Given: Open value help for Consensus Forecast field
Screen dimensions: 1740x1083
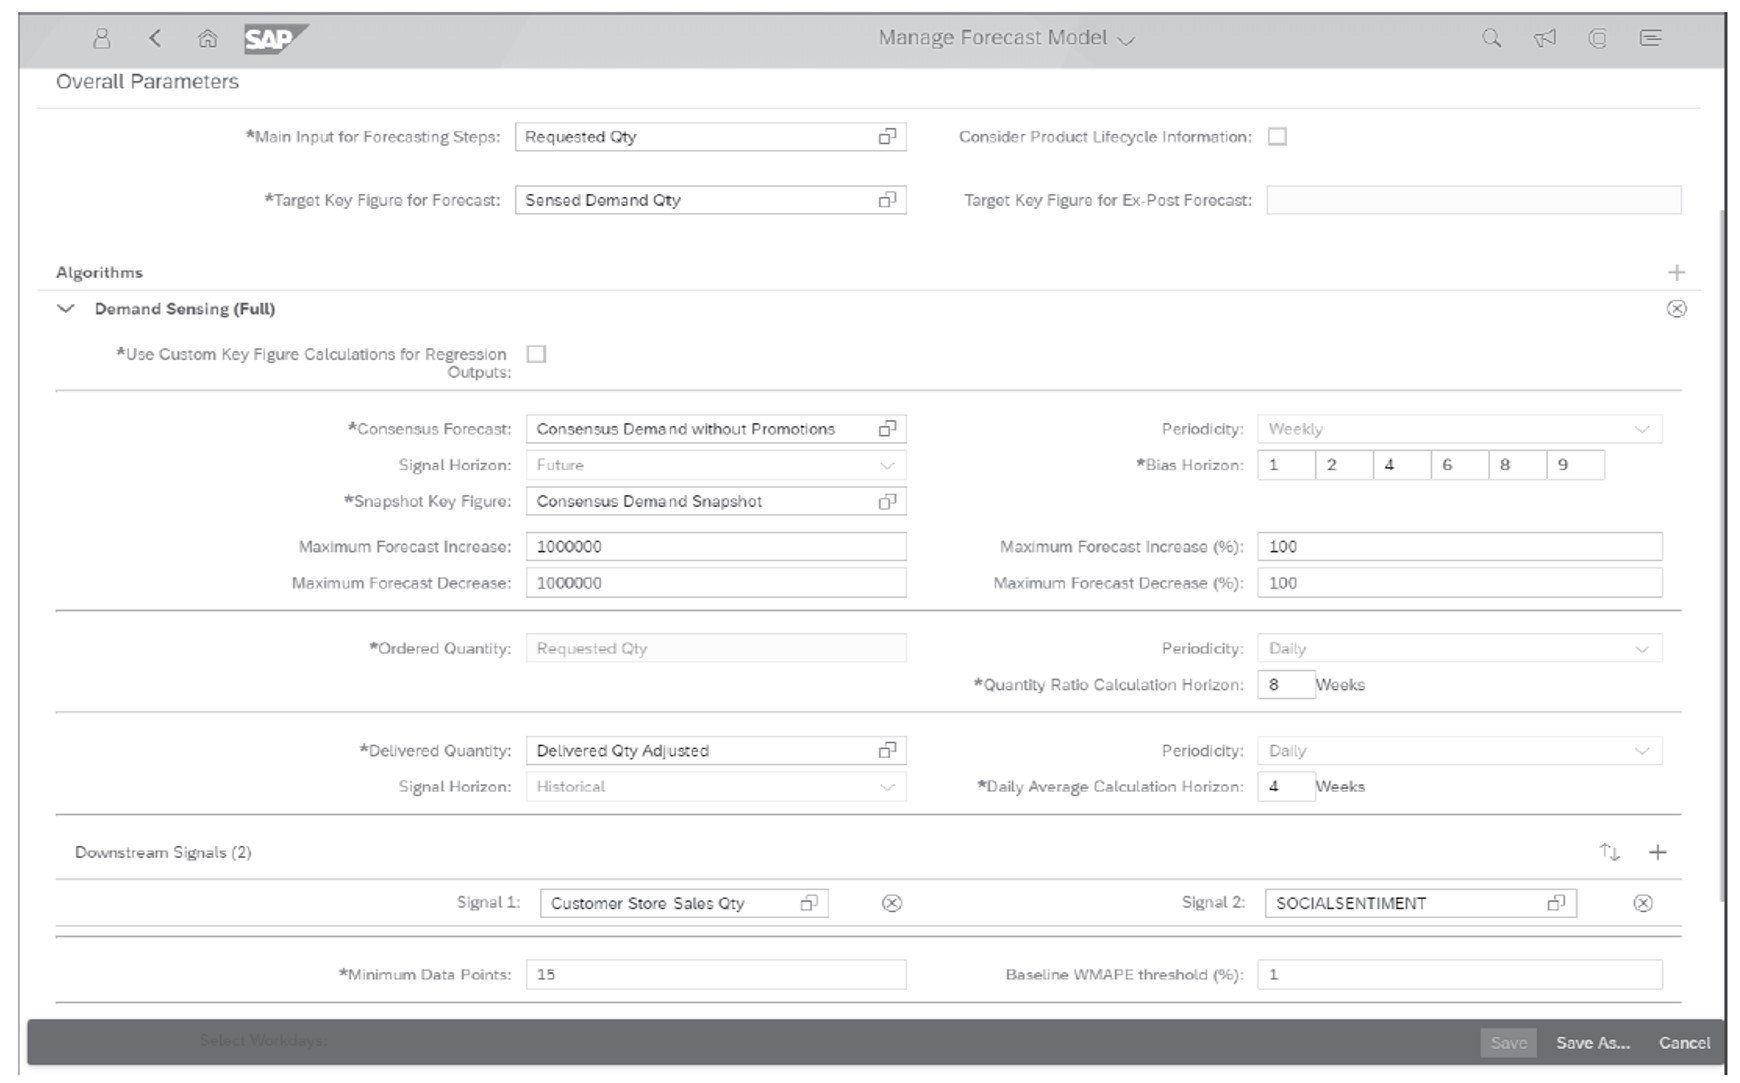Looking at the screenshot, I should coord(887,429).
